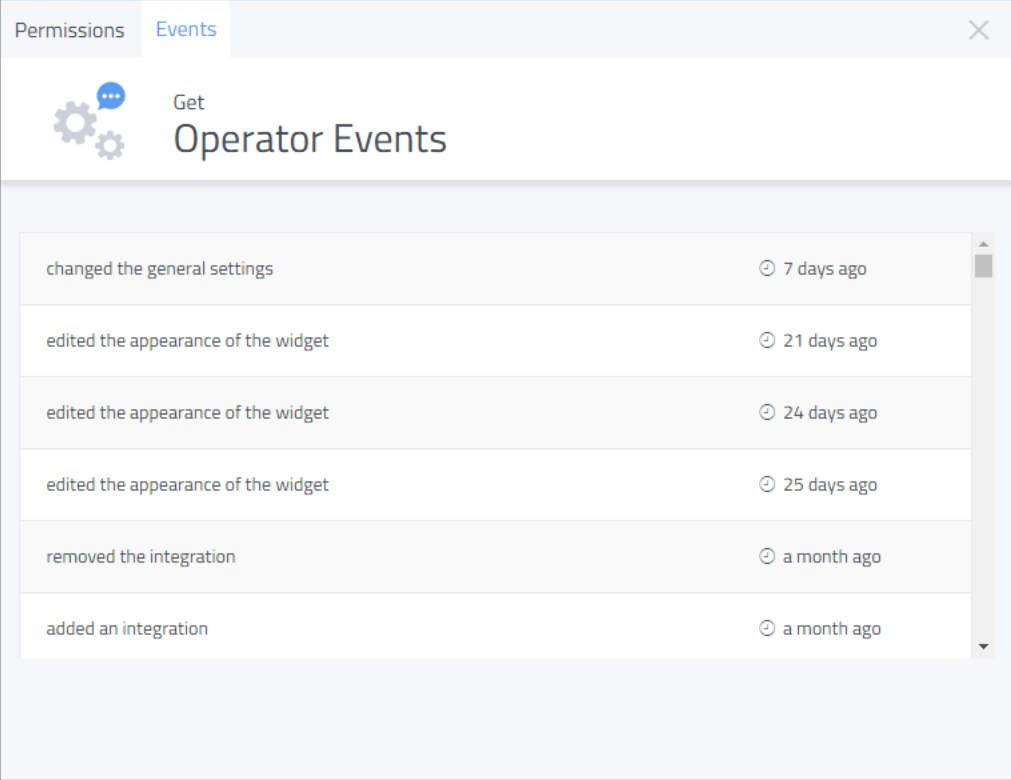Open the 'removed the integration' event

(141, 557)
